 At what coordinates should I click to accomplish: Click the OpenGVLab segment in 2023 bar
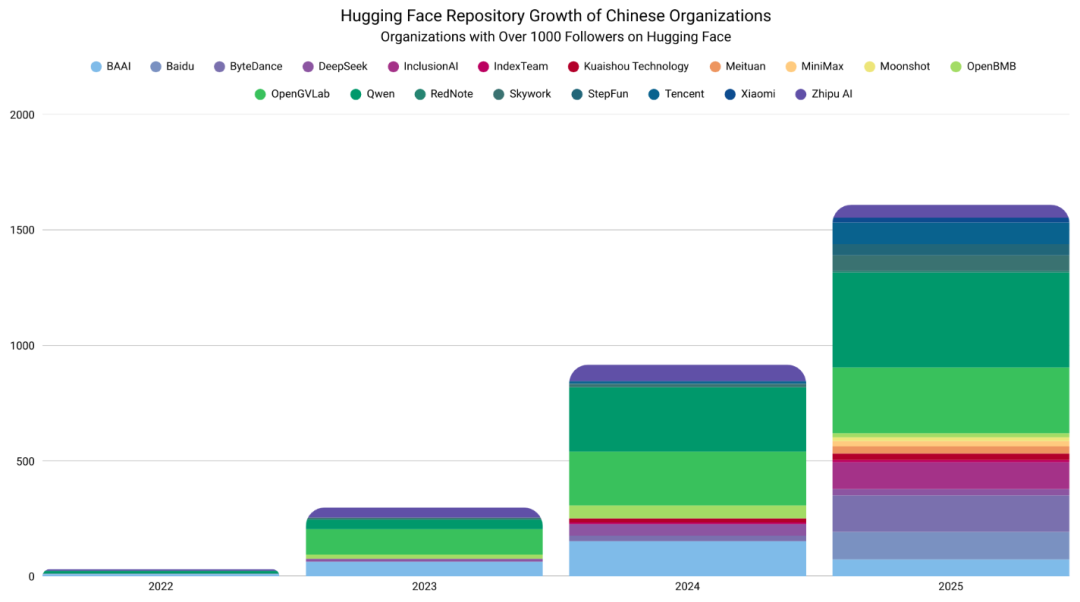coord(424,541)
